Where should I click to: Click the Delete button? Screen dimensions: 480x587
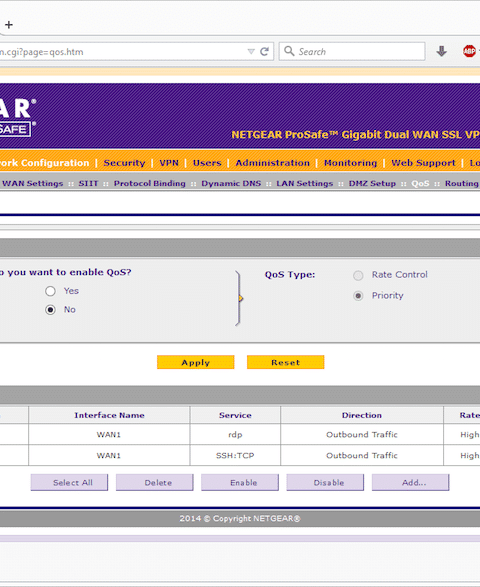pos(155,483)
